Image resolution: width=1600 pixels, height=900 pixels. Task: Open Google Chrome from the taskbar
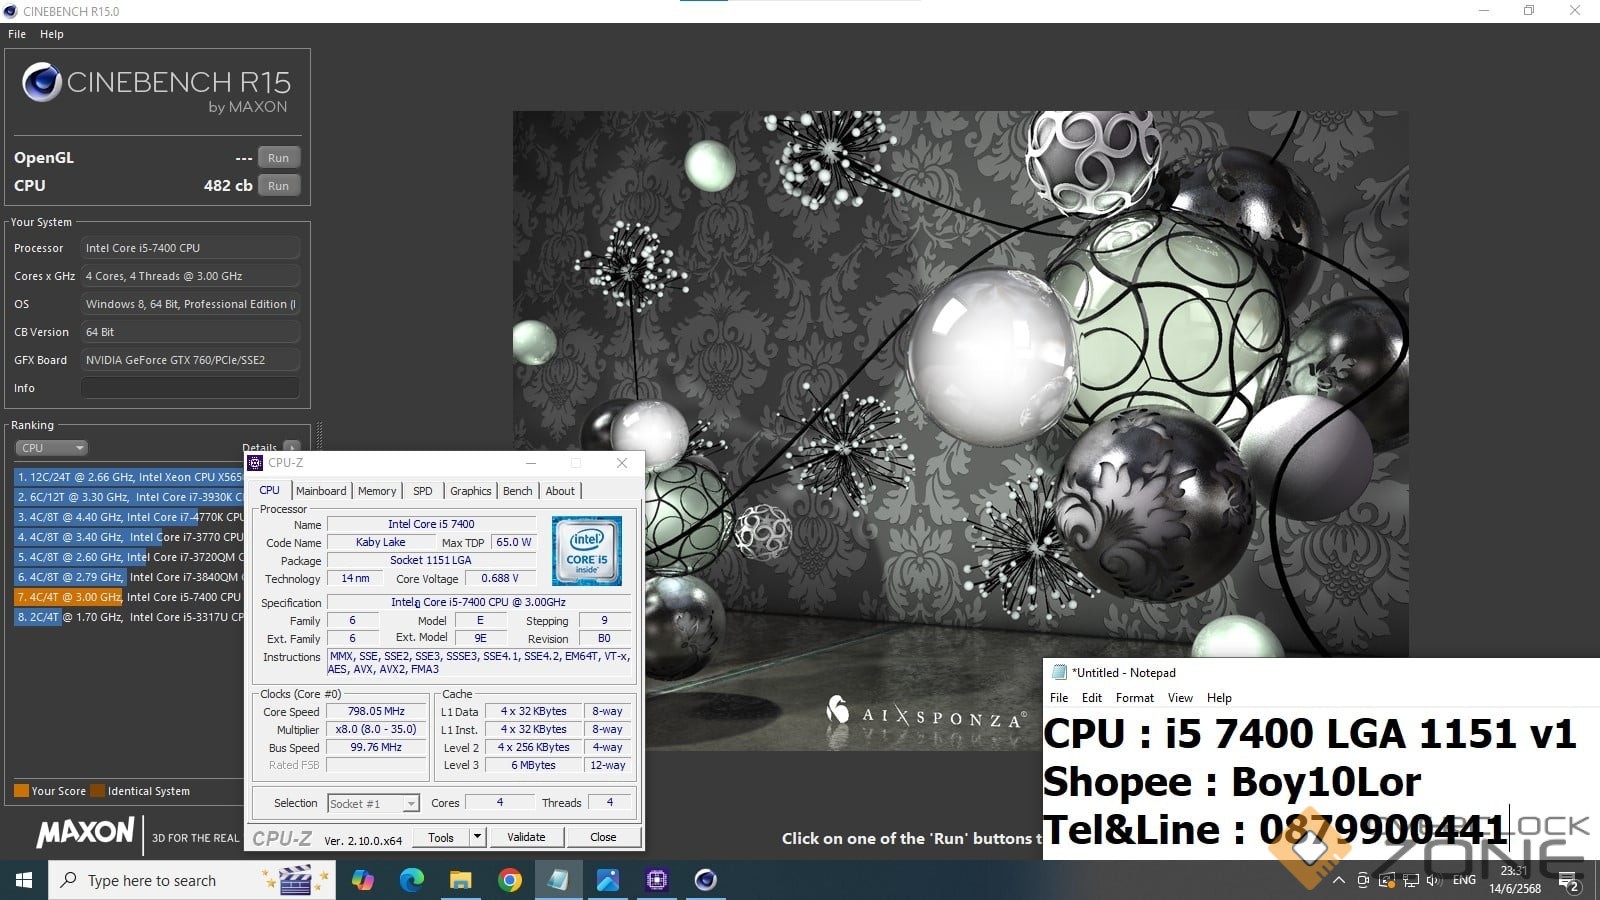[509, 880]
